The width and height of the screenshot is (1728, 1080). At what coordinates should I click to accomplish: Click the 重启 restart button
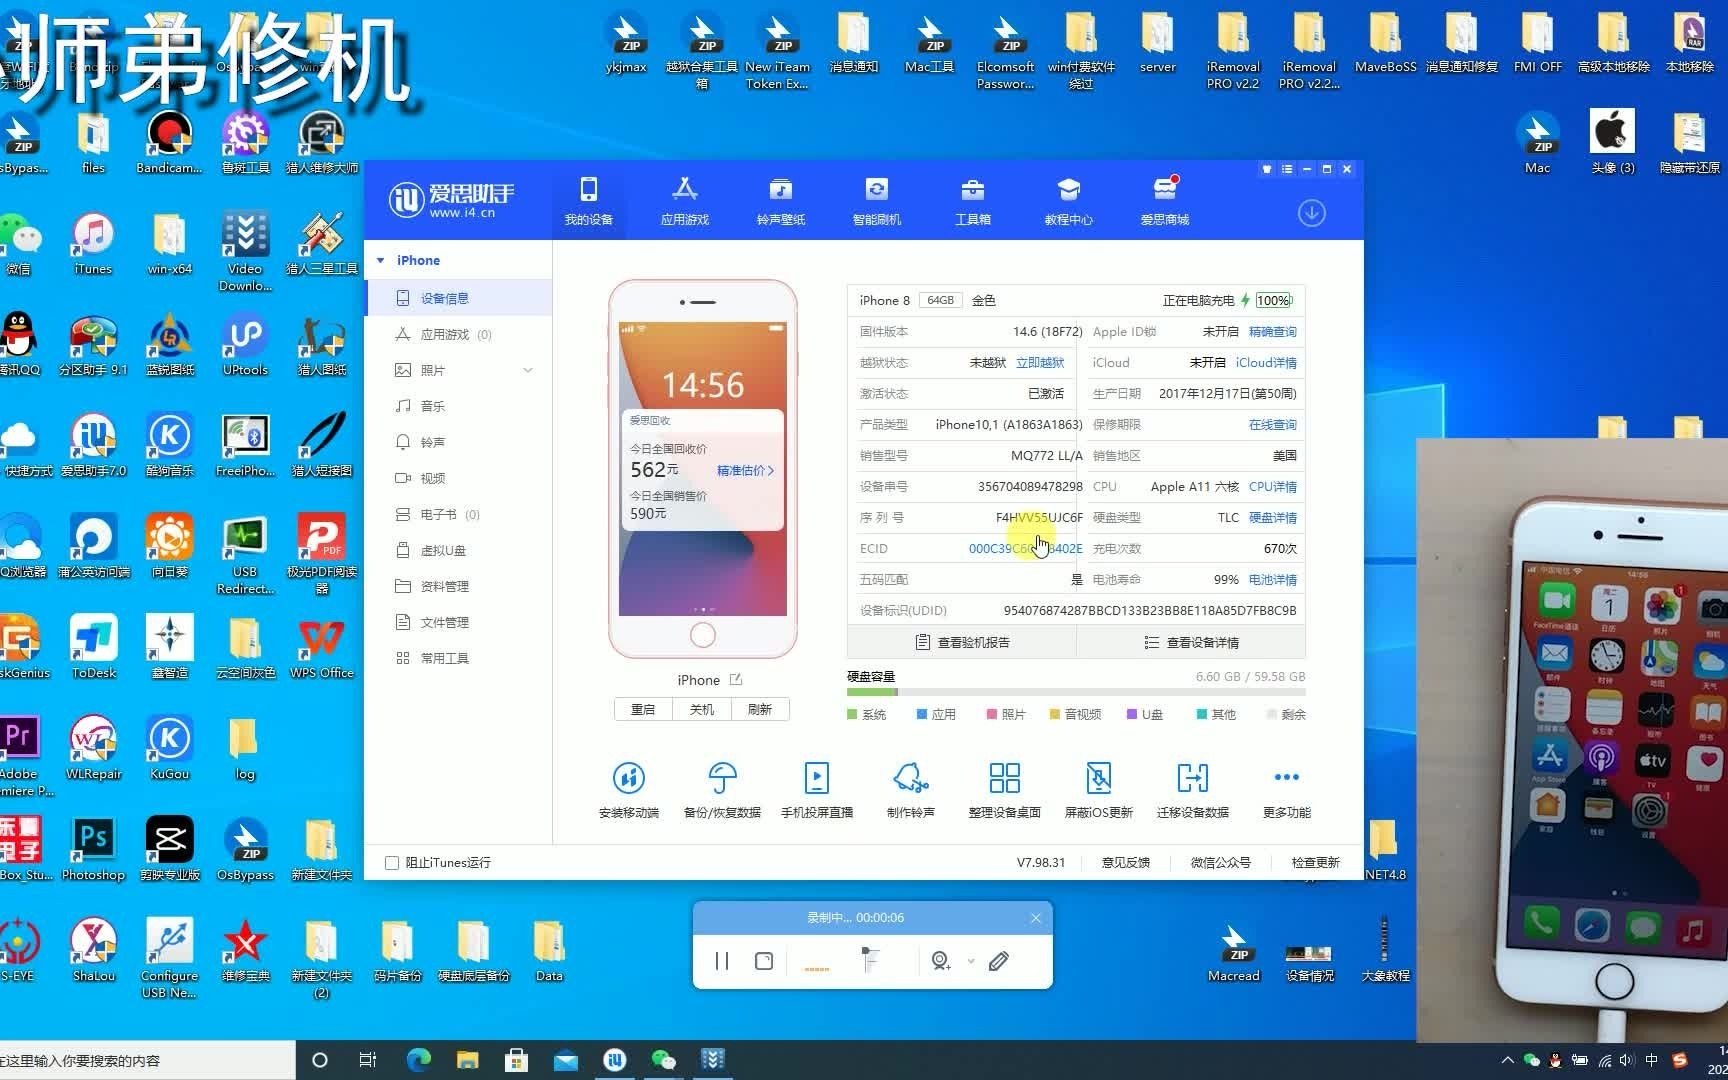(643, 709)
